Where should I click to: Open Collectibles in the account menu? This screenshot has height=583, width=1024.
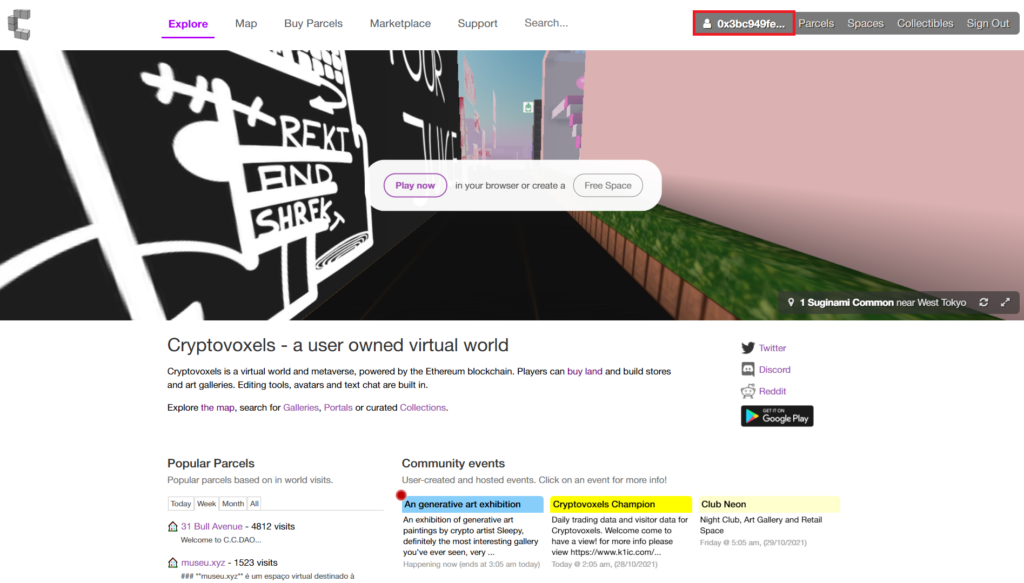pos(925,24)
